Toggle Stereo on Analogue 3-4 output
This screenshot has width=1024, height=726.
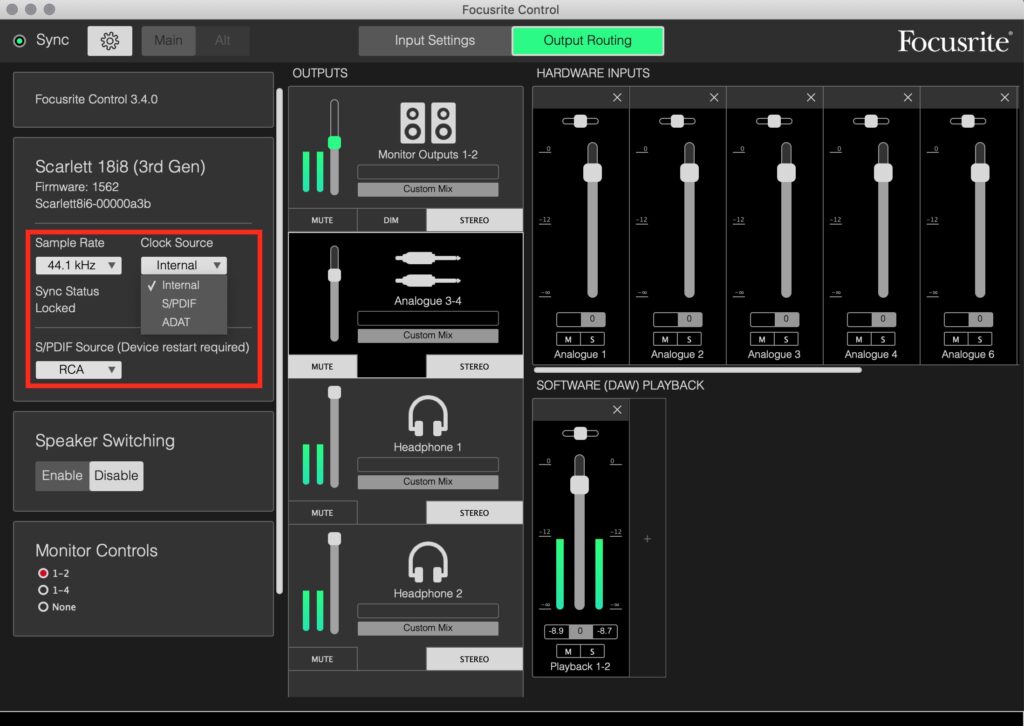[474, 366]
